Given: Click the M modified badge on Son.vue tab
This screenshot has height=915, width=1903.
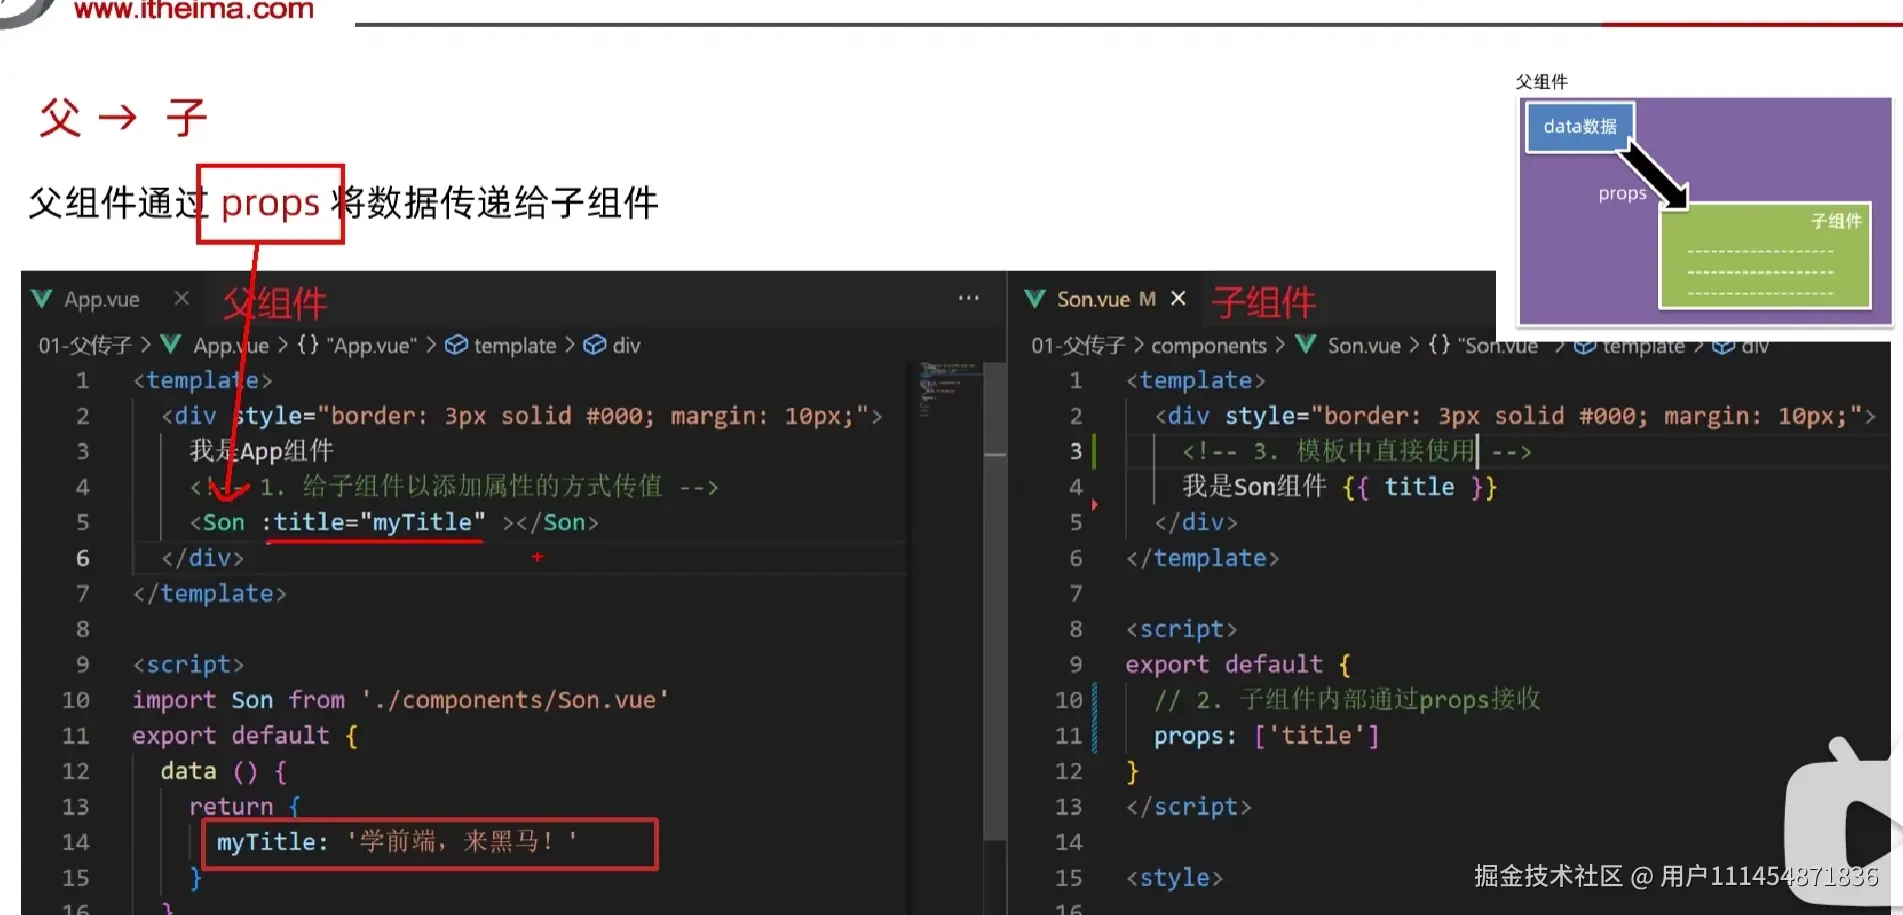Looking at the screenshot, I should coord(1148,299).
